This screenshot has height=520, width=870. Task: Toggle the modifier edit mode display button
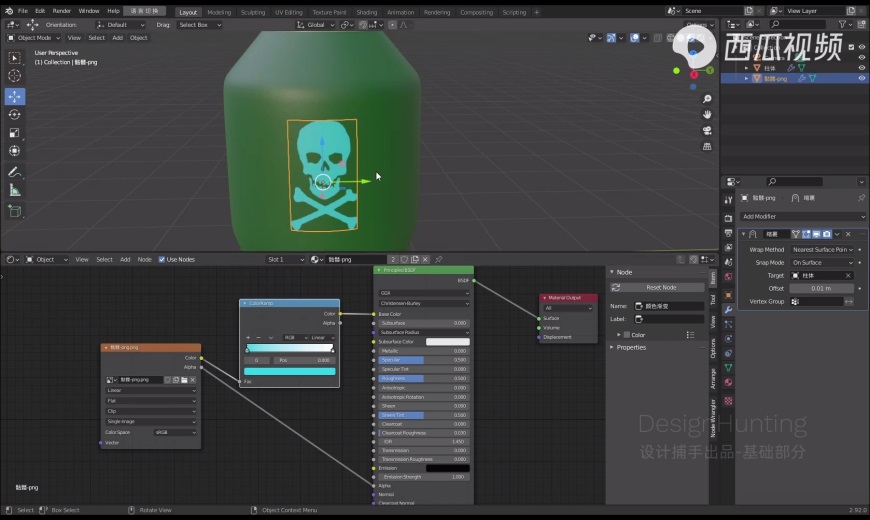click(806, 234)
